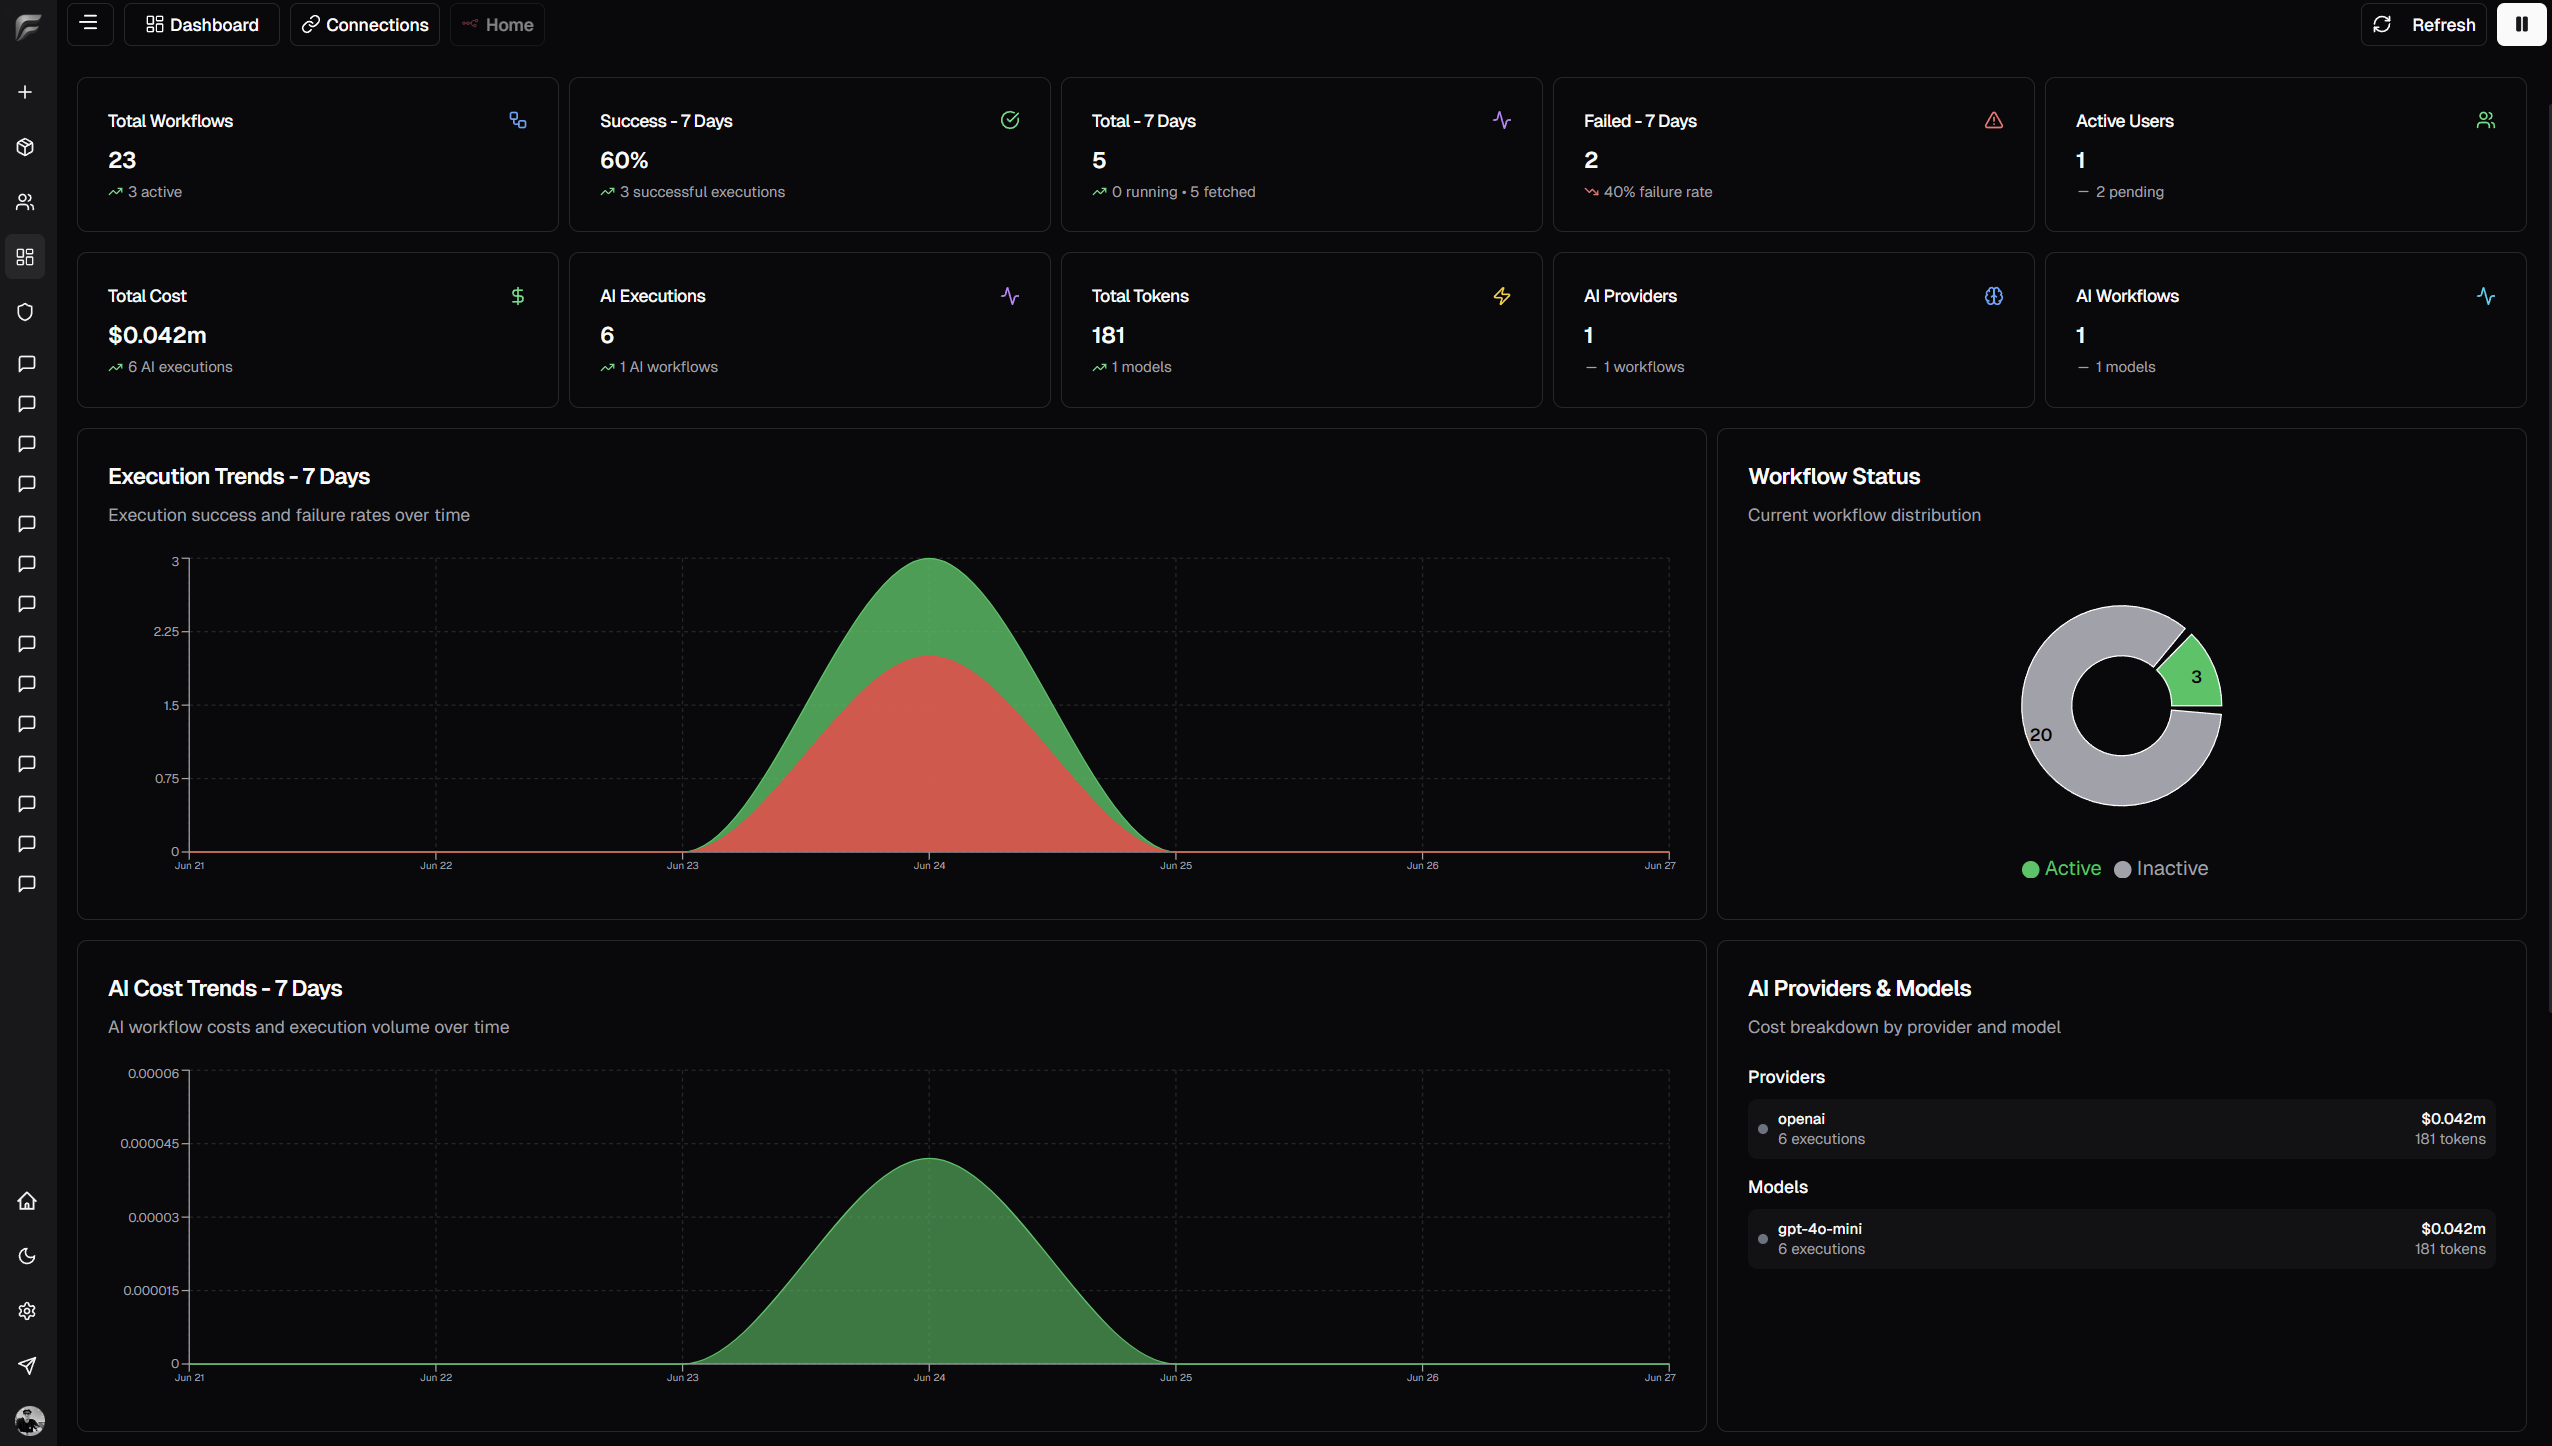Screen dimensions: 2552x1446
Task: Click the paper plane send icon
Action: pyautogui.click(x=27, y=1366)
